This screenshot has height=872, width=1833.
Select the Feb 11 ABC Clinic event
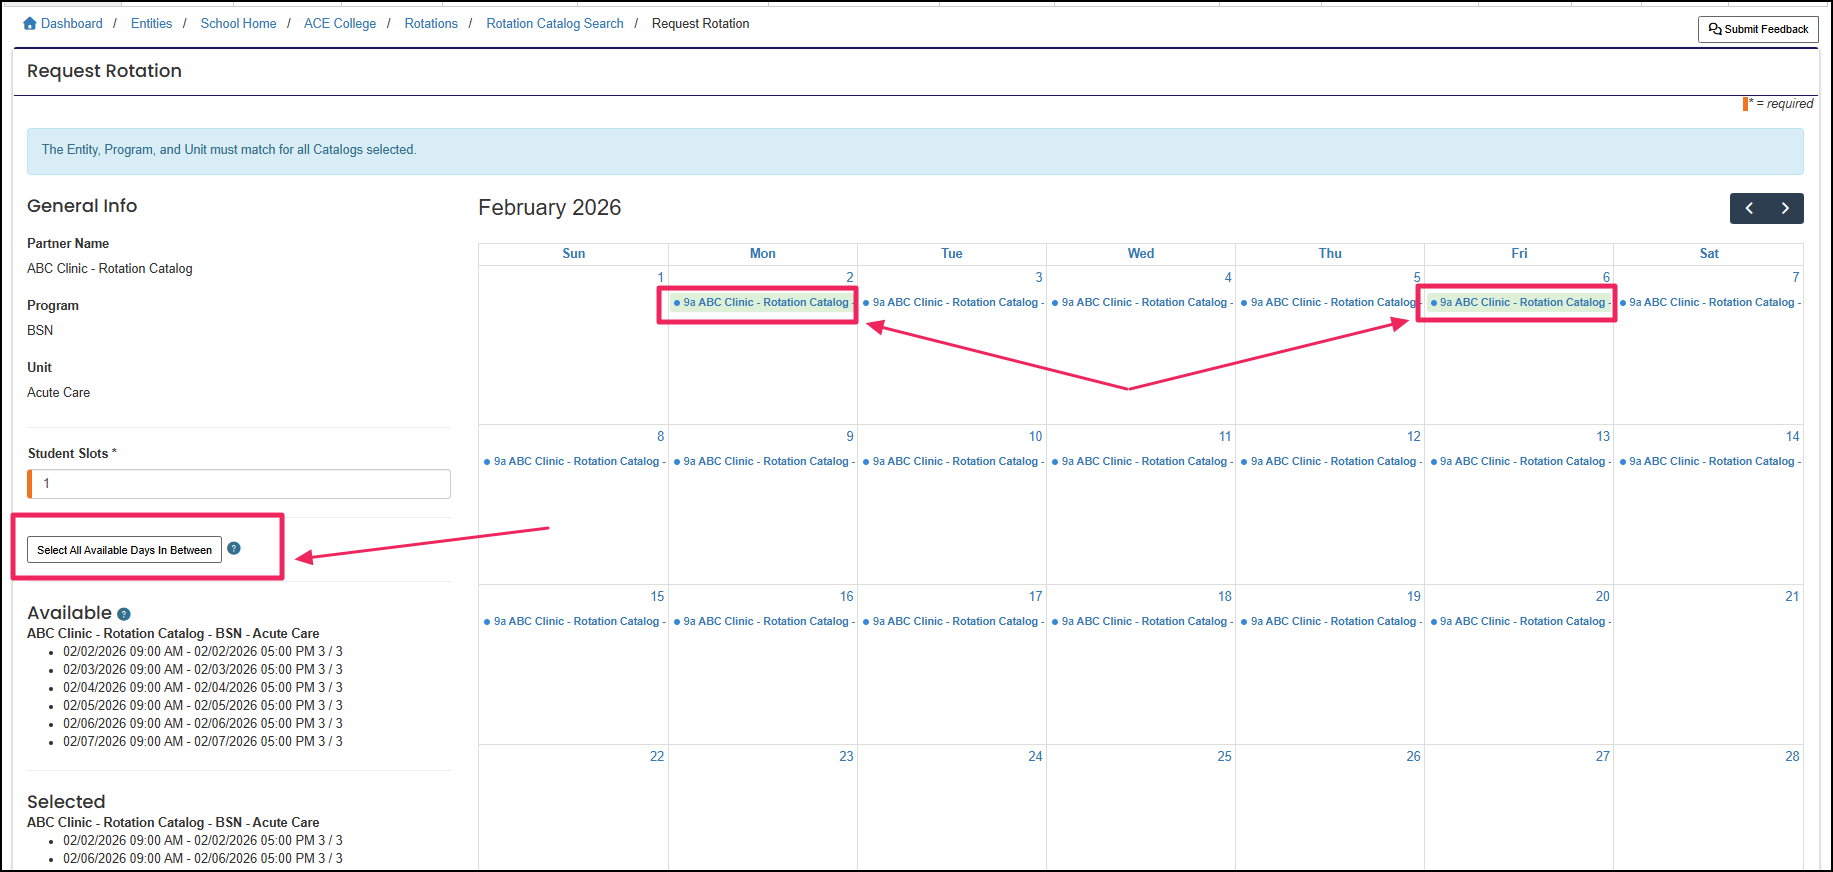click(1141, 461)
